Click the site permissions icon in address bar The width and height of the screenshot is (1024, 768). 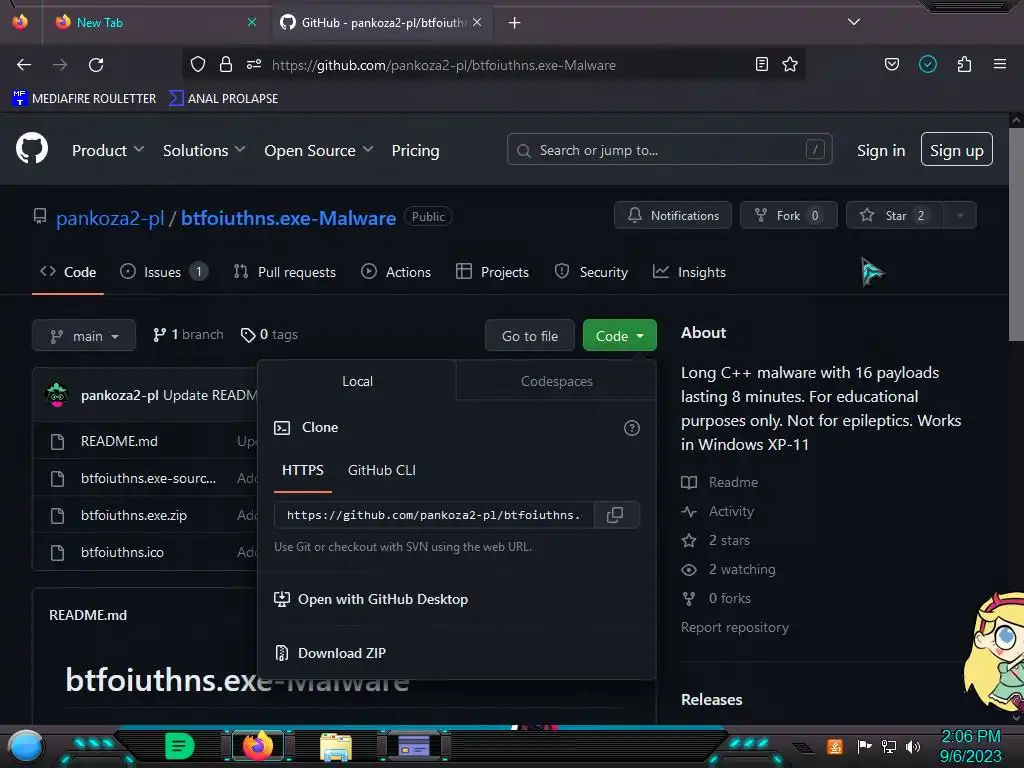tap(254, 64)
